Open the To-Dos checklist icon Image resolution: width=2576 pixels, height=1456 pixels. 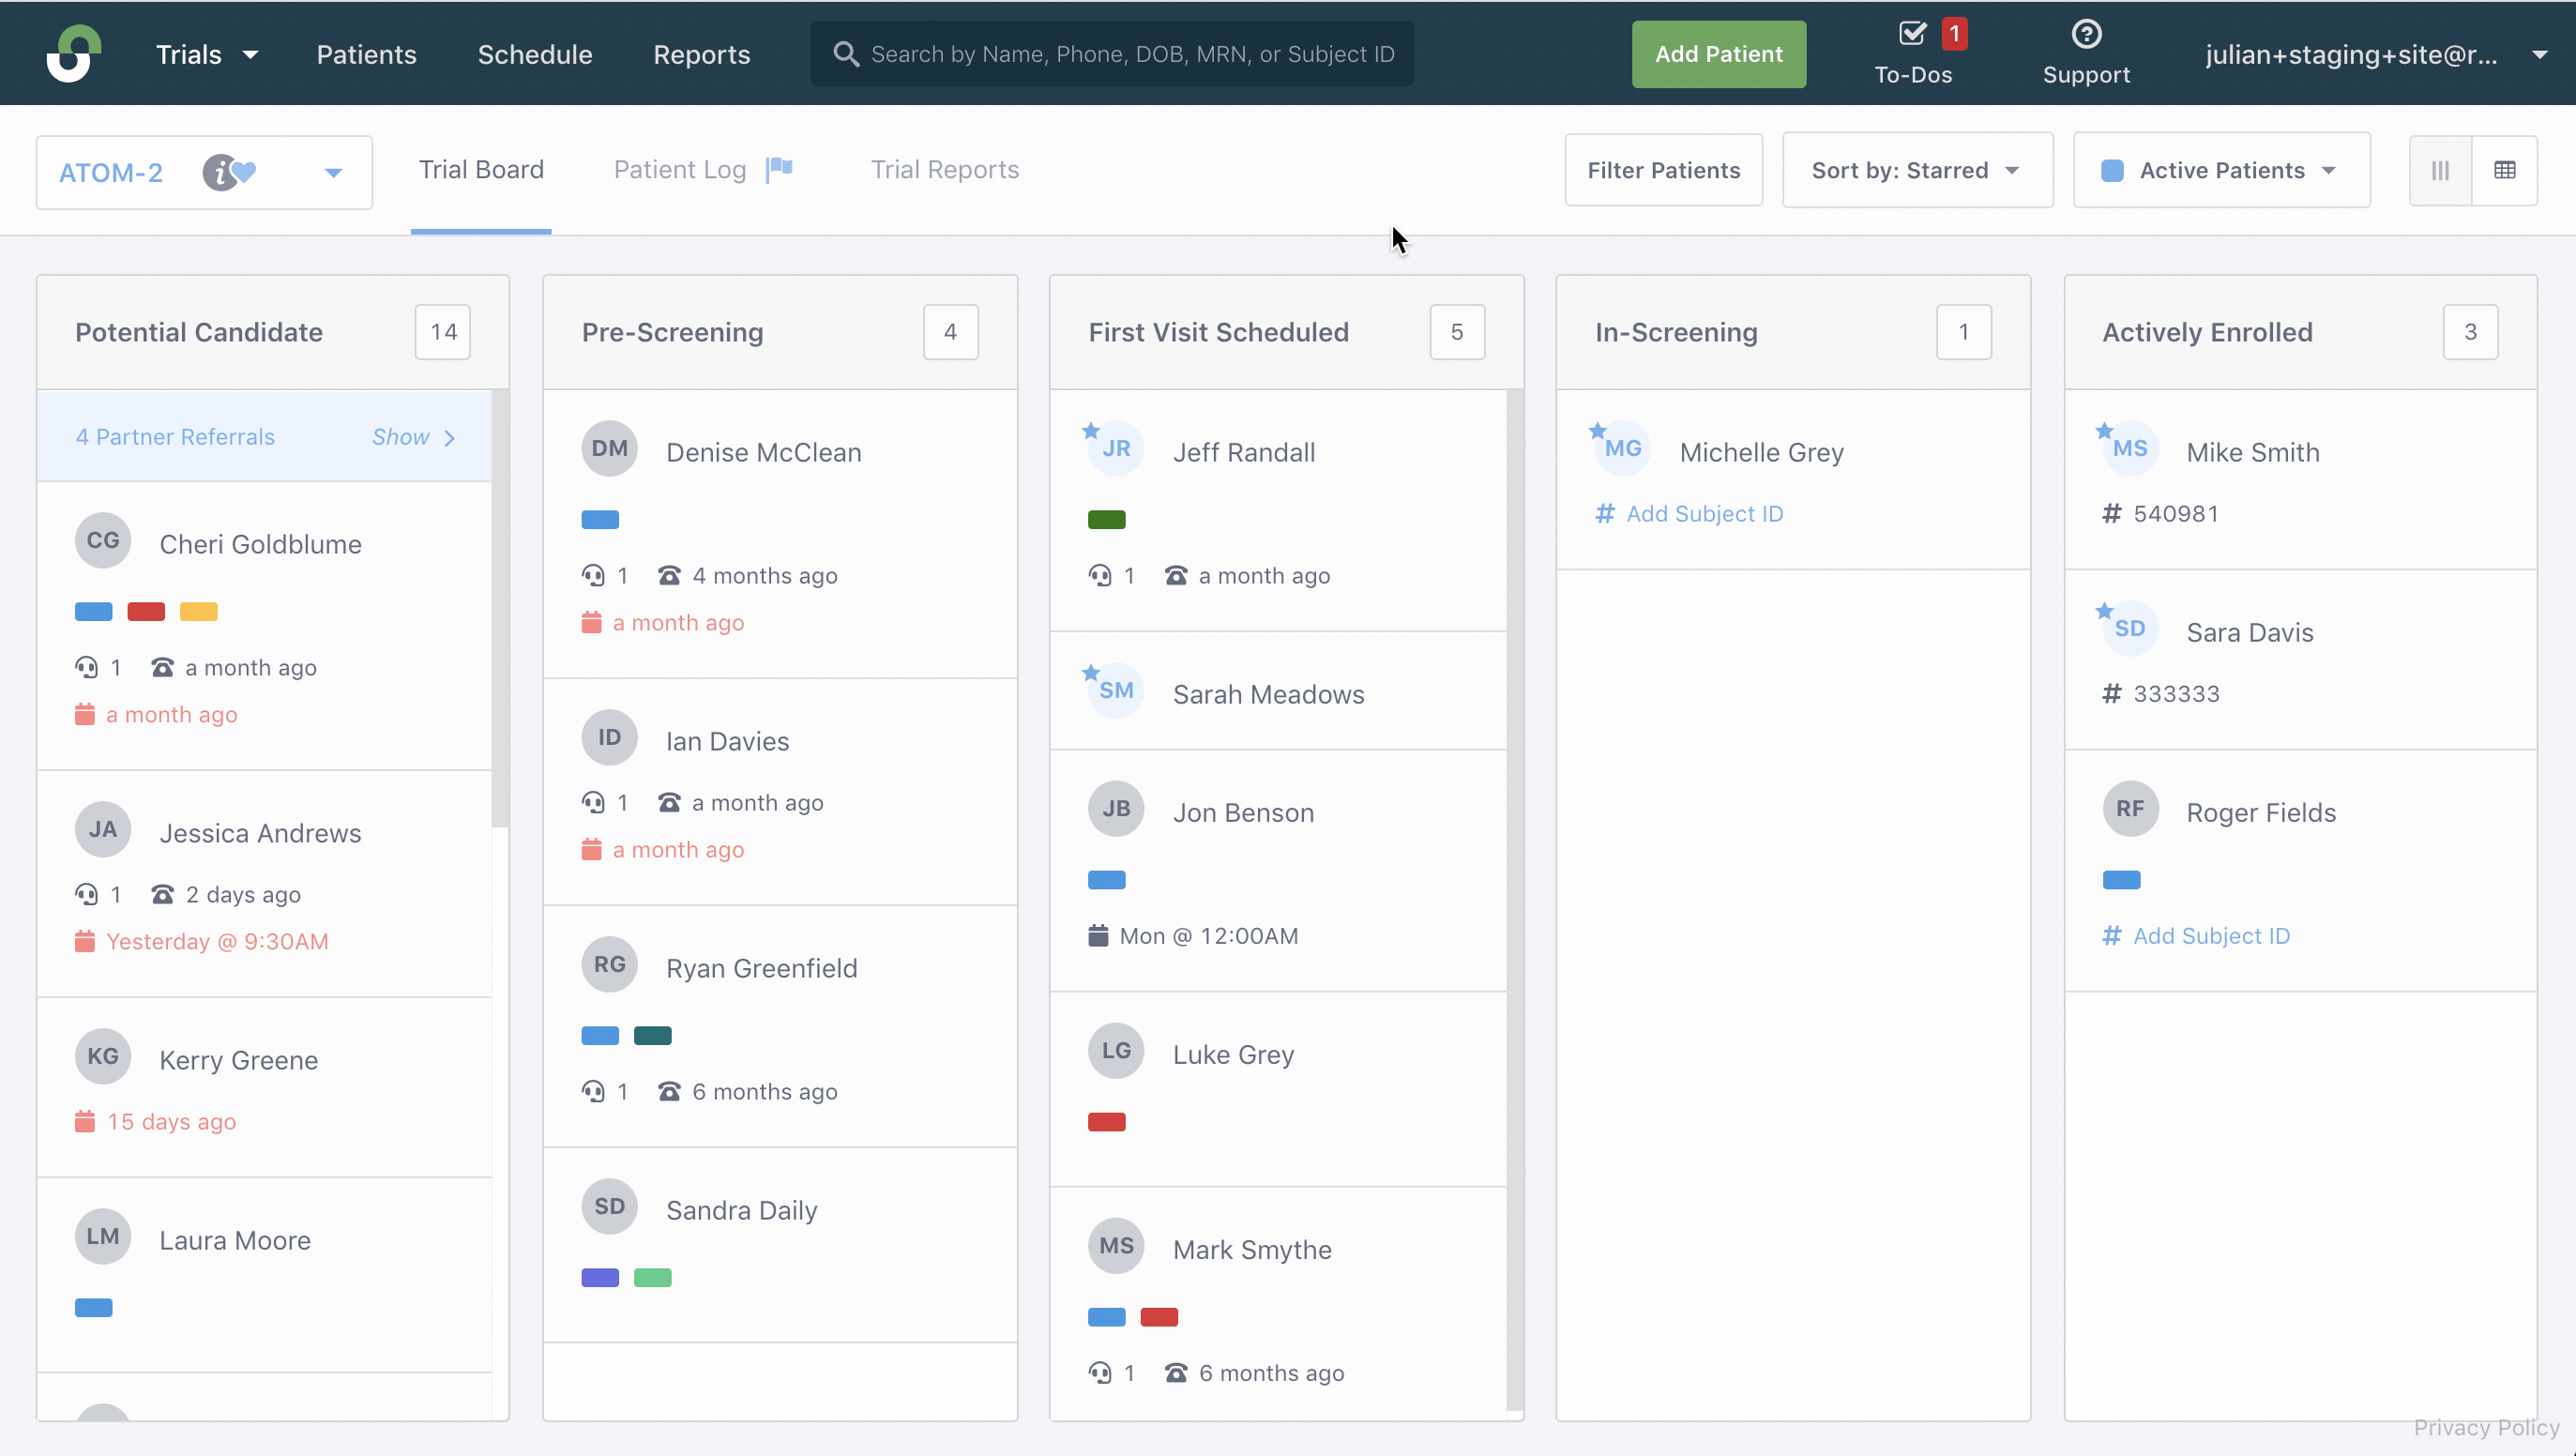point(1912,34)
